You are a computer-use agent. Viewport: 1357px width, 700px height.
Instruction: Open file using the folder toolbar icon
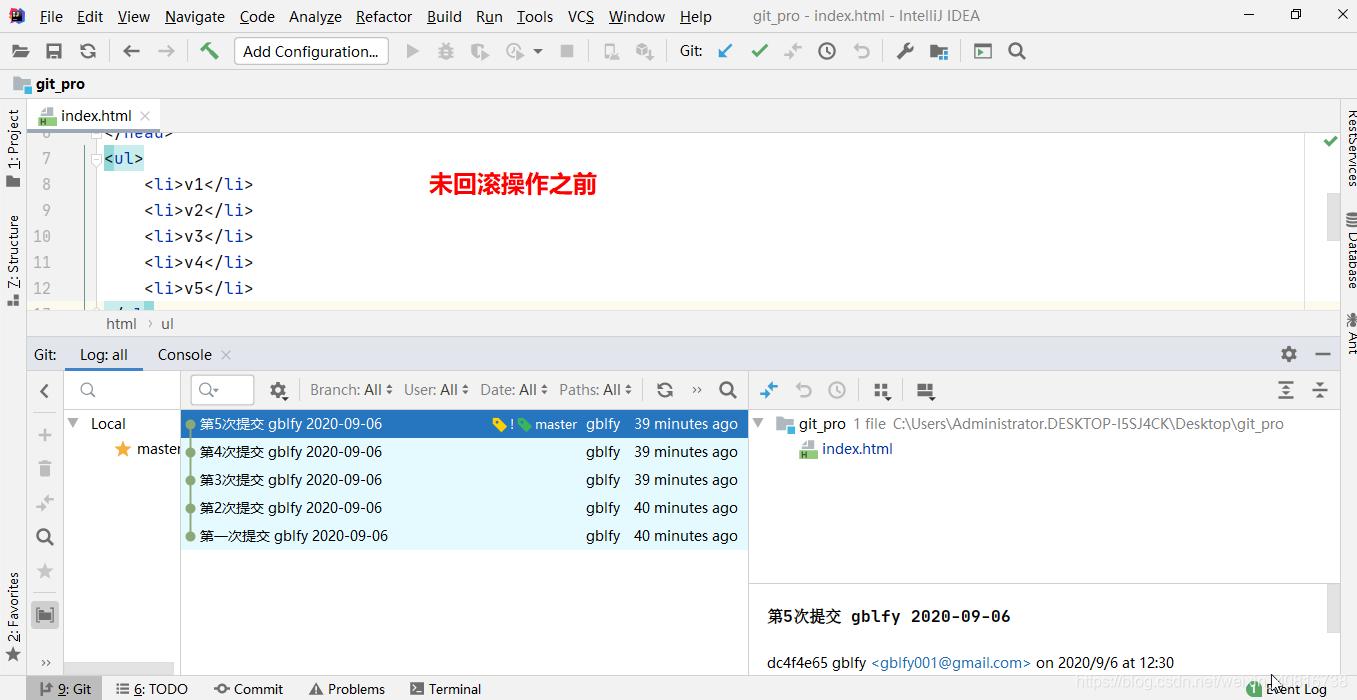click(x=21, y=51)
